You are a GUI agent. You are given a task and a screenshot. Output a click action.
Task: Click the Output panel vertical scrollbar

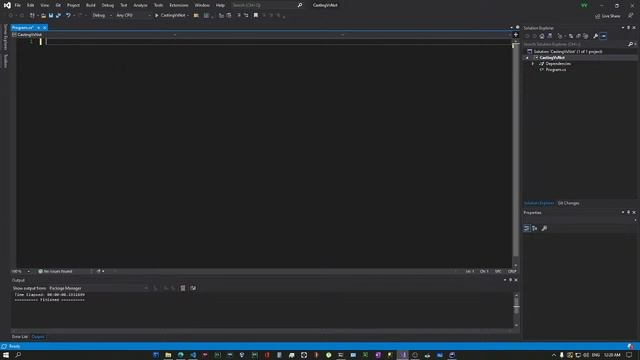click(x=516, y=310)
